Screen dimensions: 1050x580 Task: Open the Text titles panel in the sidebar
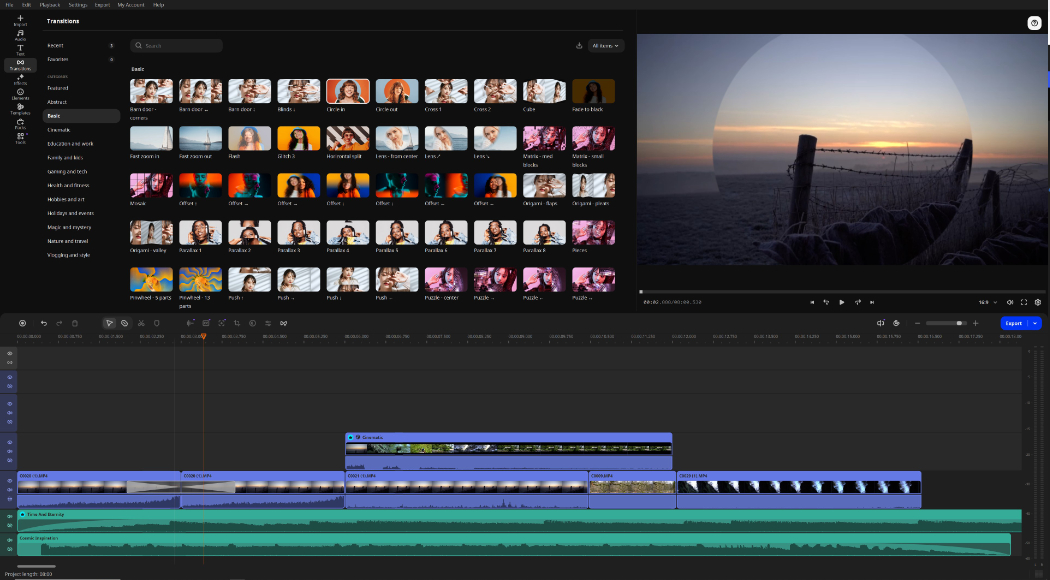[20, 50]
